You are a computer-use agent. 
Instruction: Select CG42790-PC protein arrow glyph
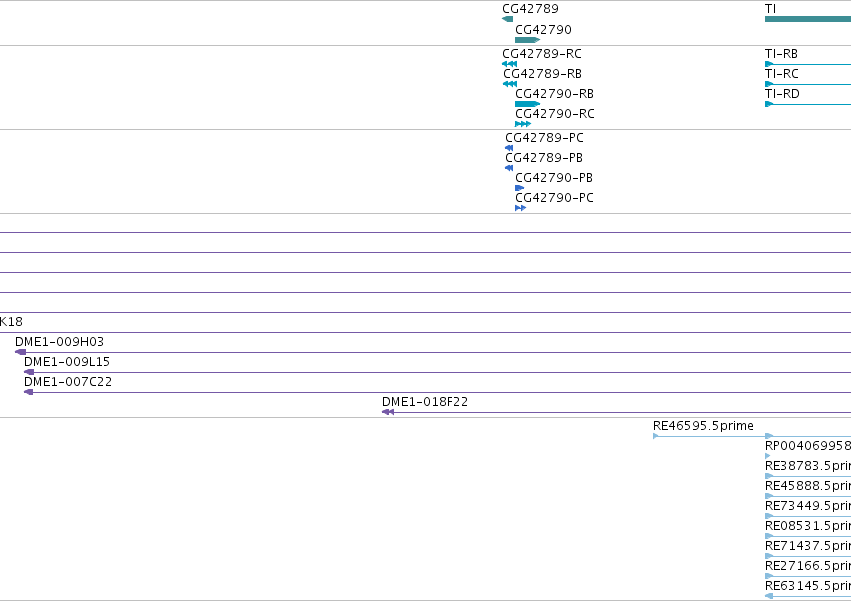[x=520, y=208]
